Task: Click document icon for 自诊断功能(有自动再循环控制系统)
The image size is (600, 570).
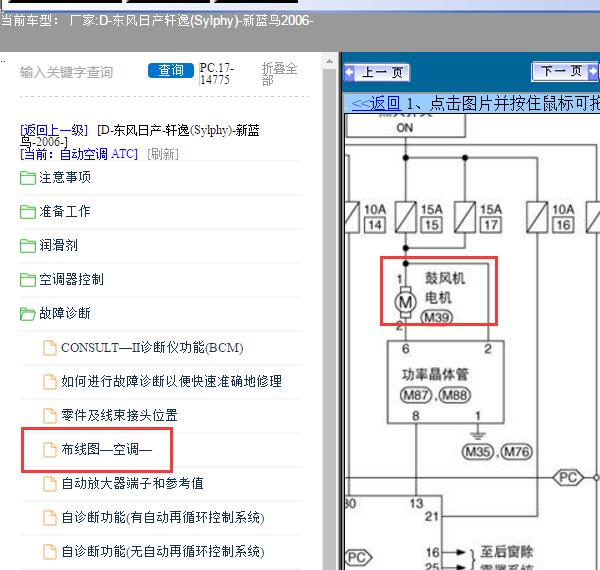Action: pyautogui.click(x=50, y=518)
